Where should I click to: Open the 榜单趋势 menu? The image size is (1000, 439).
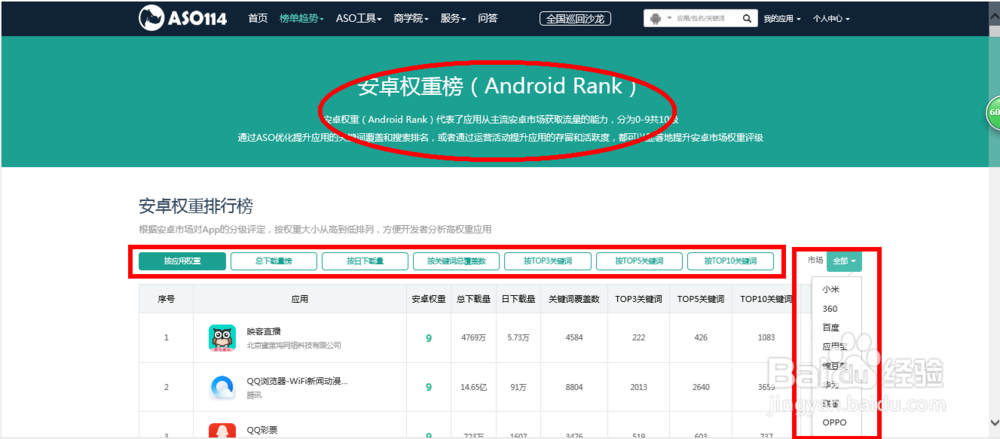click(302, 19)
